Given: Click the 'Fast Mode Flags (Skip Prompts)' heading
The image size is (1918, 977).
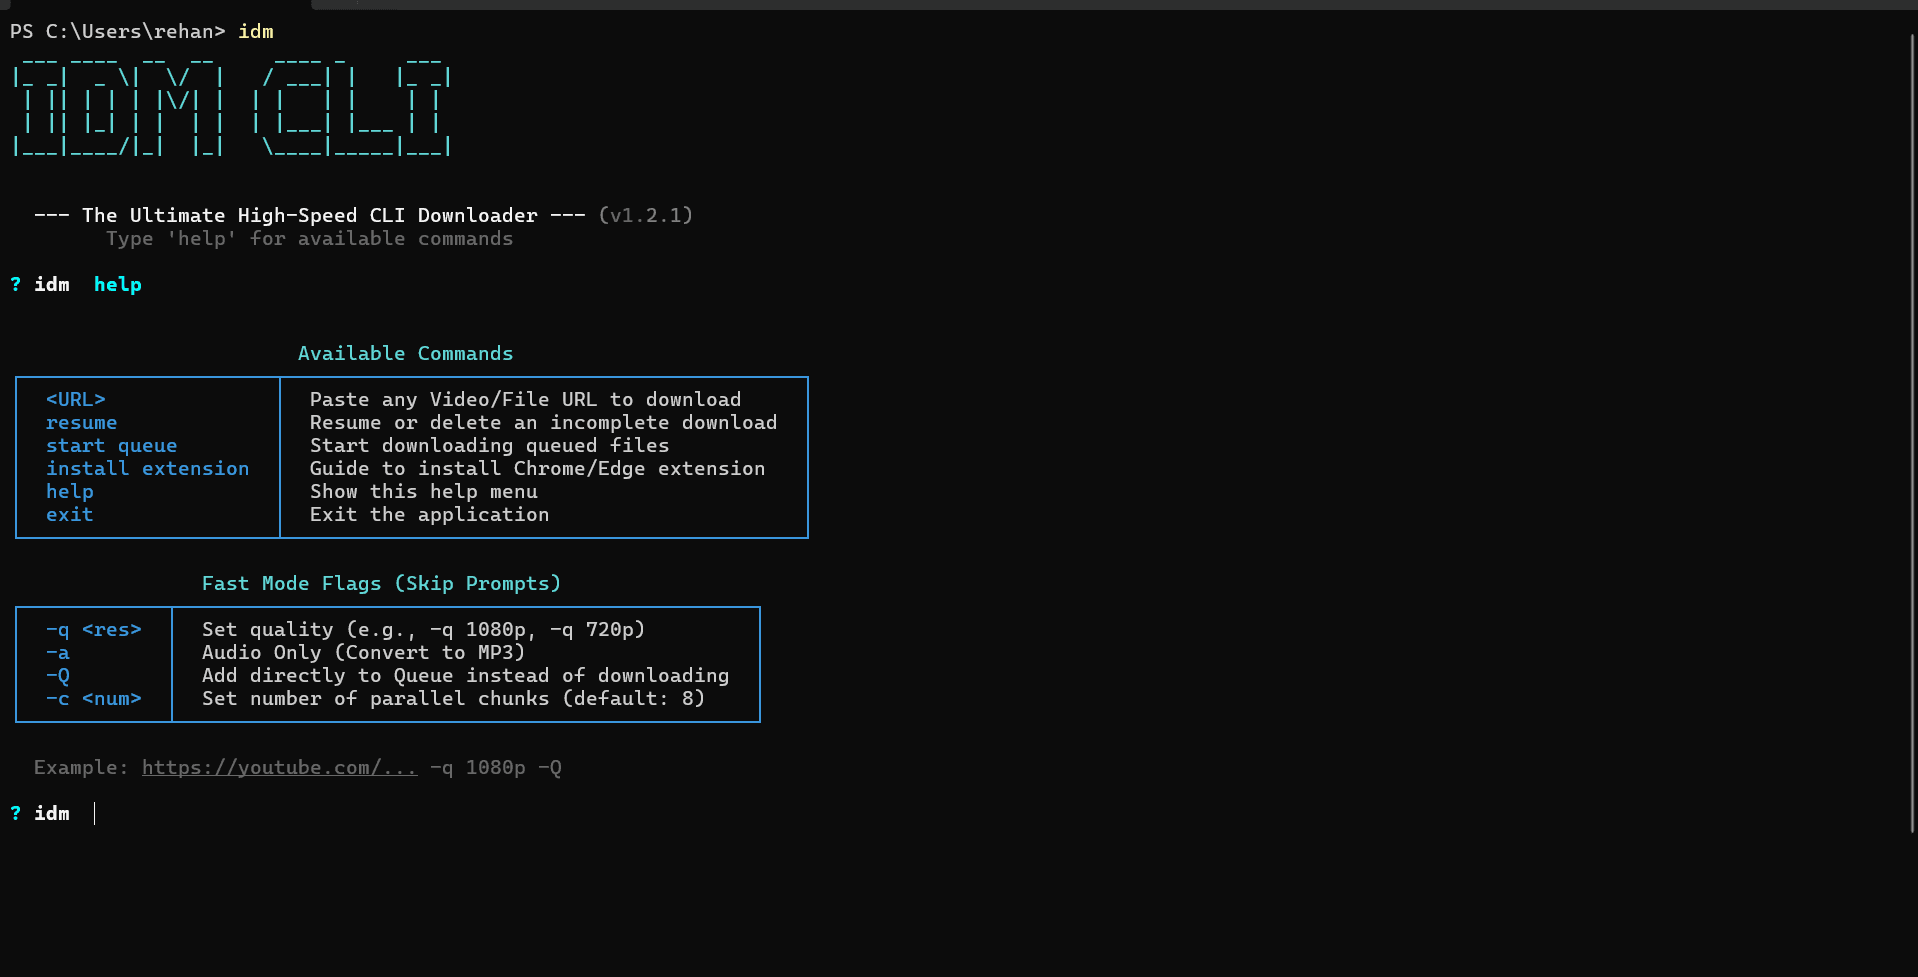Looking at the screenshot, I should [x=381, y=583].
